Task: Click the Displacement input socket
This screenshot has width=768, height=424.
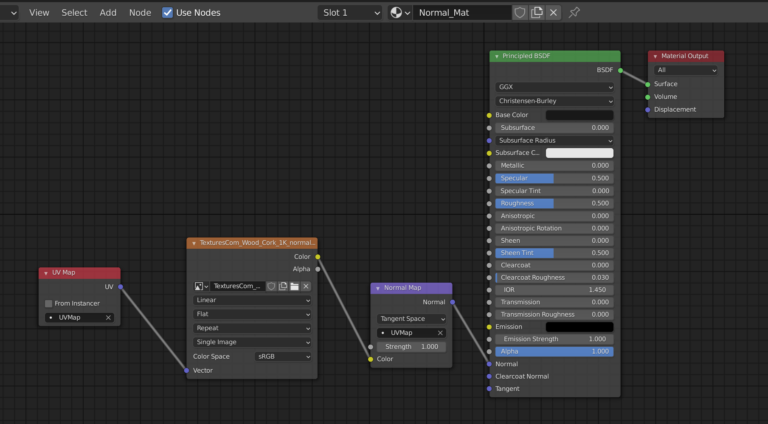Action: tap(648, 110)
